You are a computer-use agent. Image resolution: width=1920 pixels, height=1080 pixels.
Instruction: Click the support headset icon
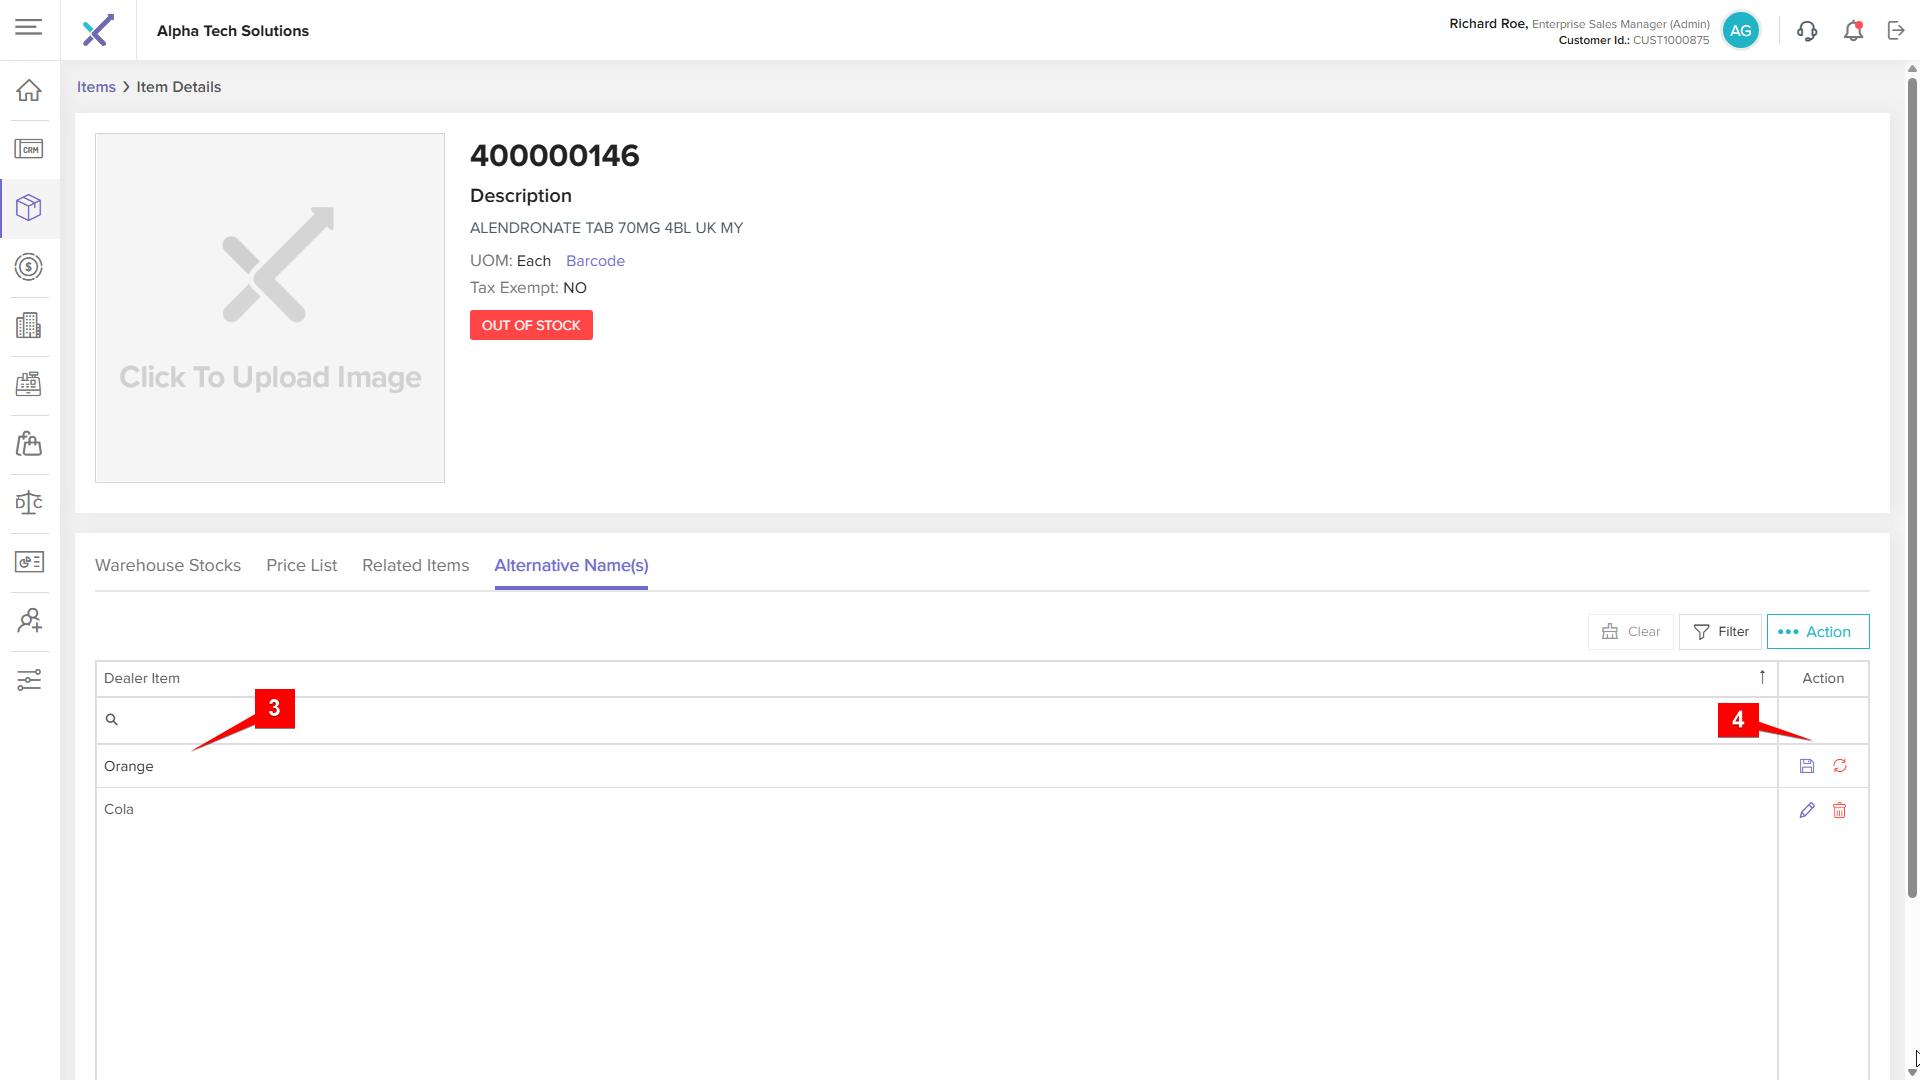1806,31
